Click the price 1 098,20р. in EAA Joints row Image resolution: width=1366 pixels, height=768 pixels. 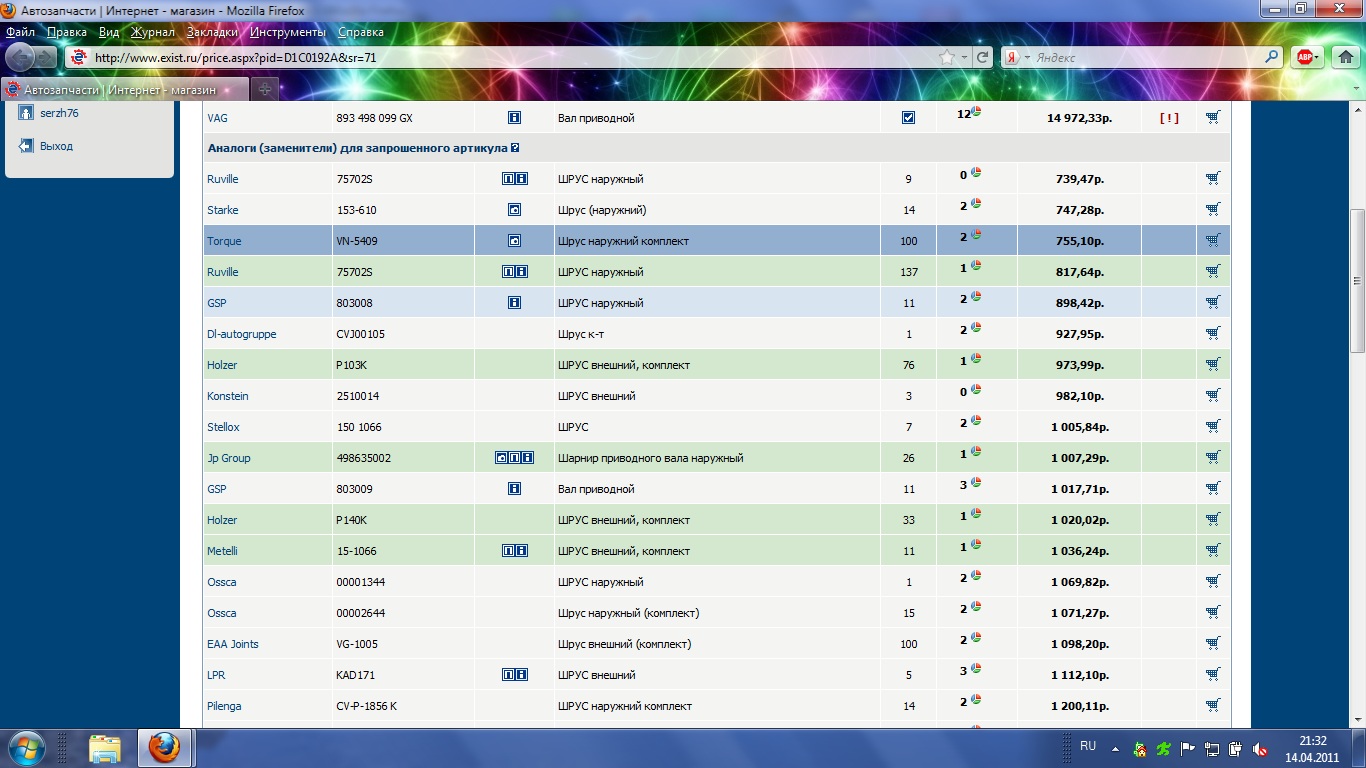(x=1080, y=644)
